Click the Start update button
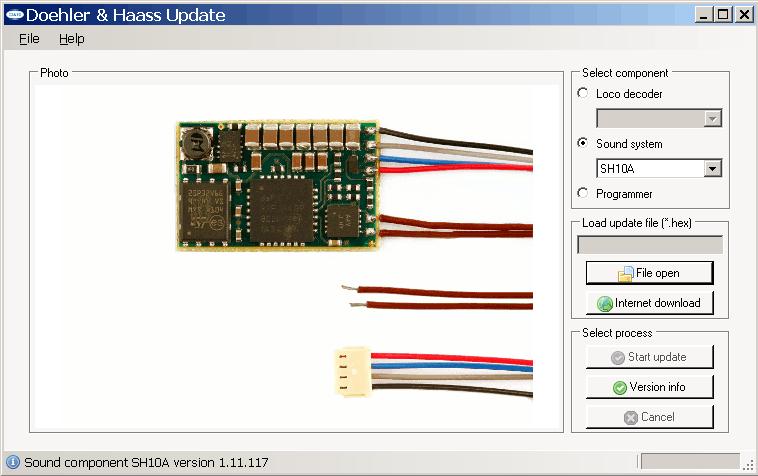 pos(650,357)
